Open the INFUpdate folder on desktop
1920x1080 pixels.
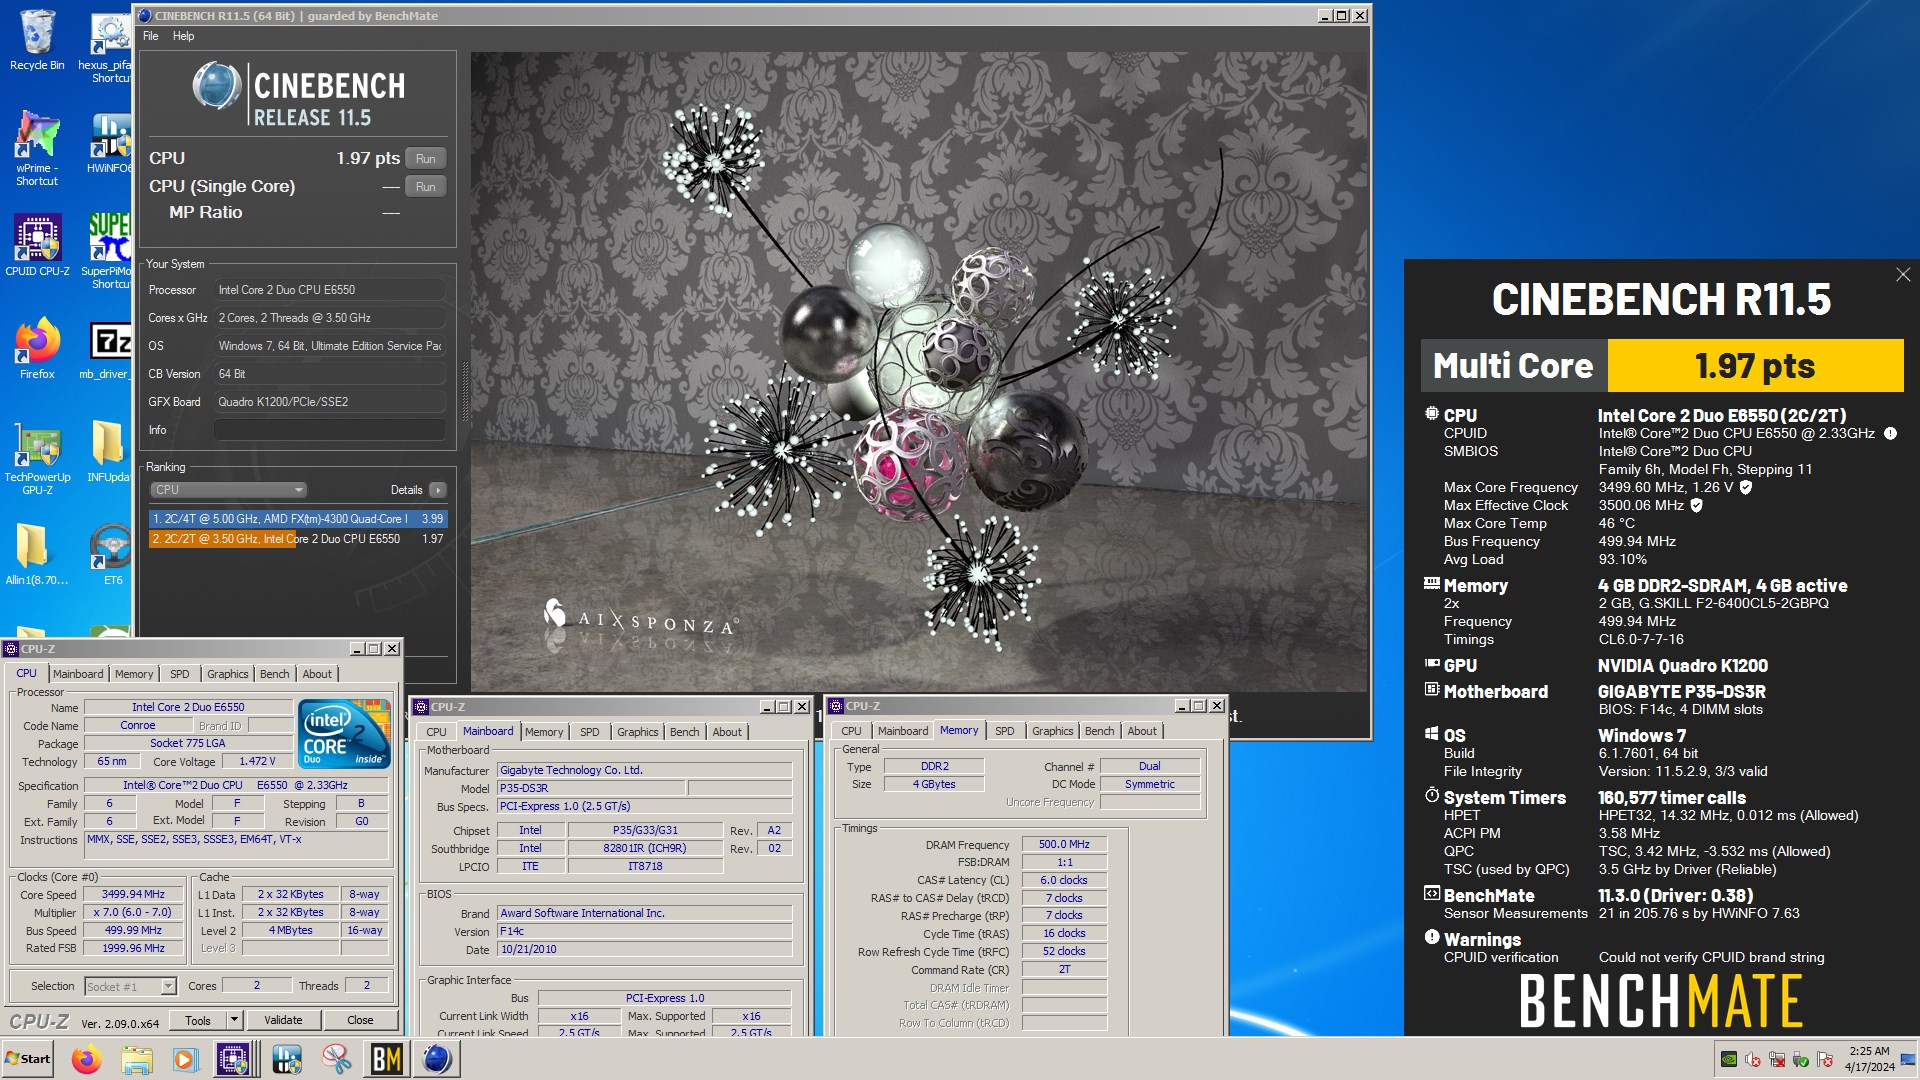tap(108, 452)
